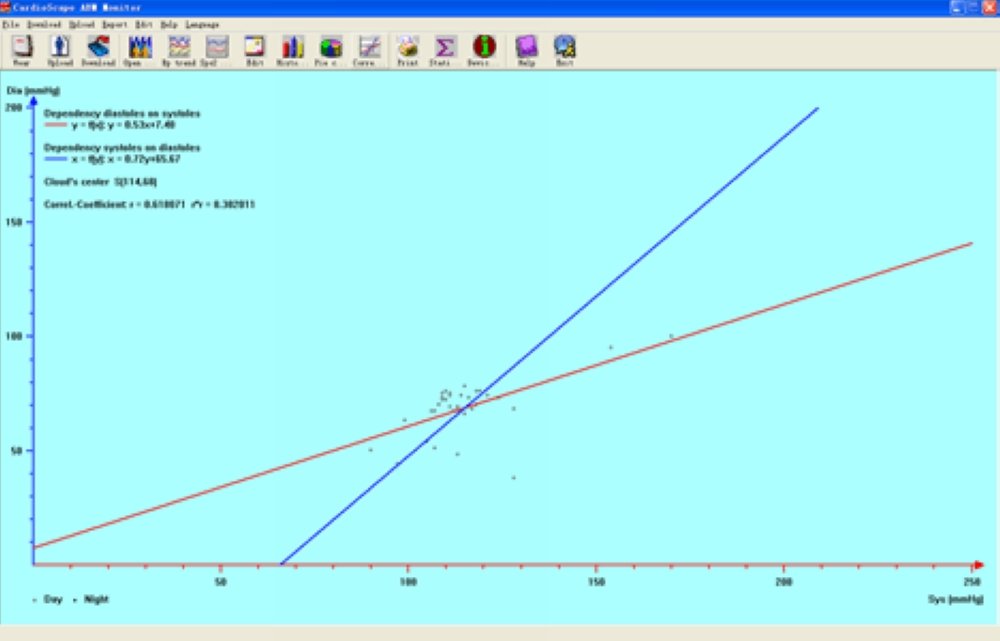This screenshot has width=1000, height=641.
Task: Click the red regression equation y = 0.53x+7.40
Action: [123, 125]
